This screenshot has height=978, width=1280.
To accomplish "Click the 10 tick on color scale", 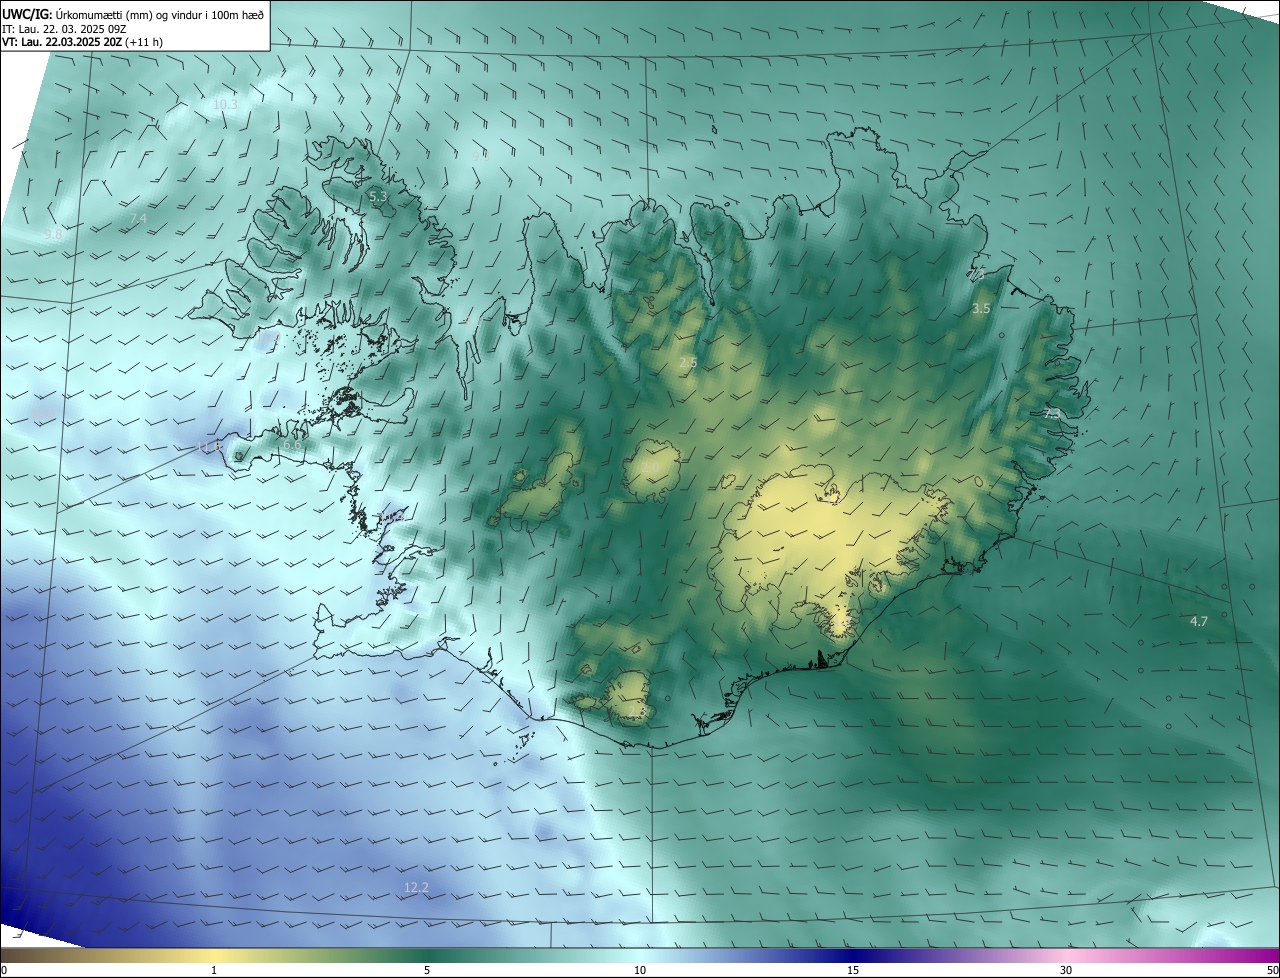I will coord(640,970).
